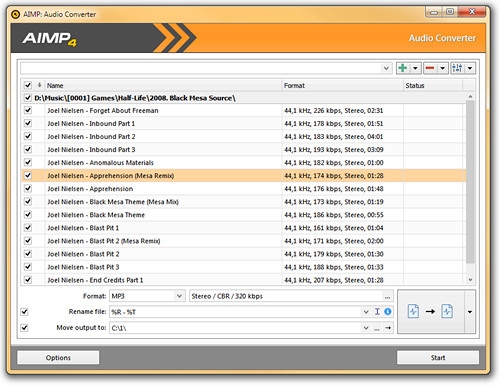Image resolution: width=500 pixels, height=387 pixels.
Task: Click the blue info icon by Rename file
Action: click(387, 312)
